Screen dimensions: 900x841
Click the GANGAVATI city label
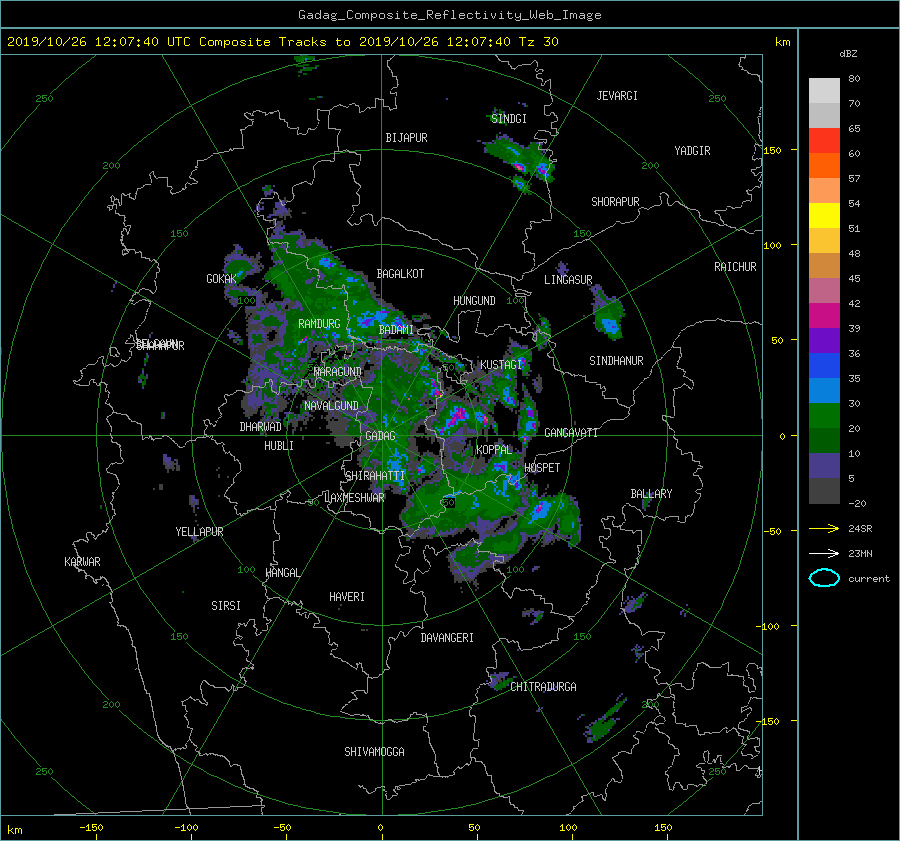[x=571, y=433]
